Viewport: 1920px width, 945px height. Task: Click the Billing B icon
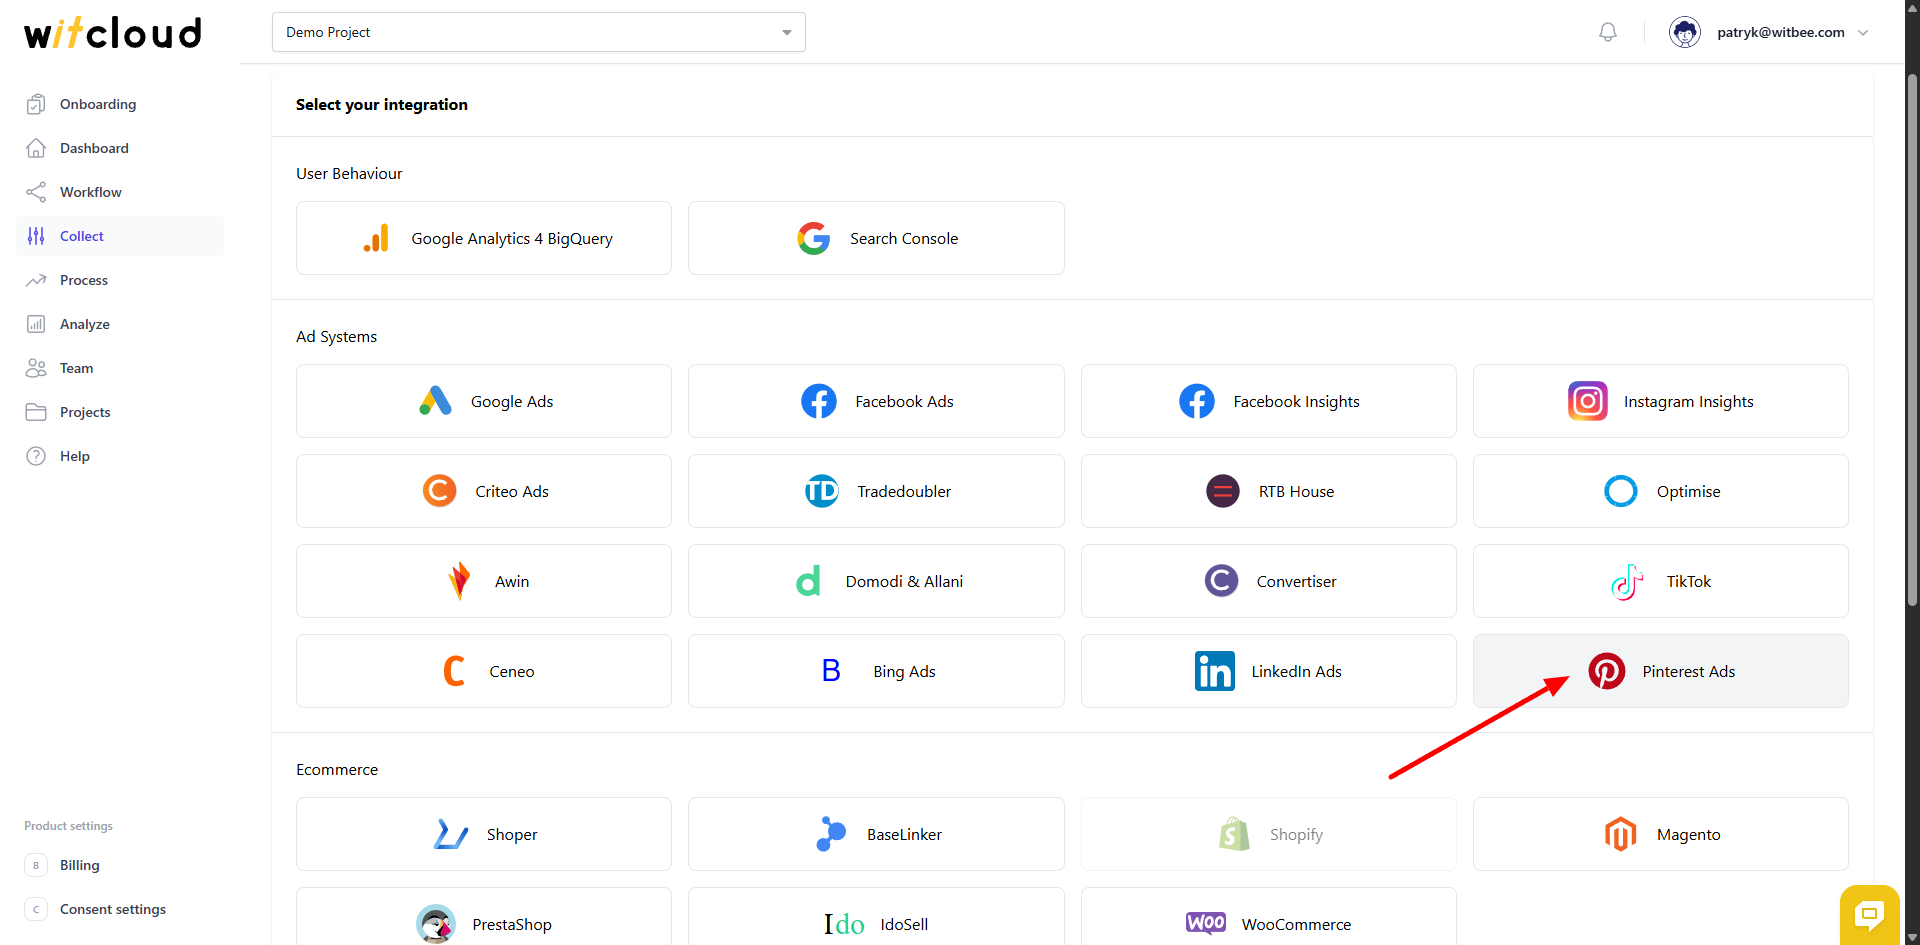[x=36, y=865]
